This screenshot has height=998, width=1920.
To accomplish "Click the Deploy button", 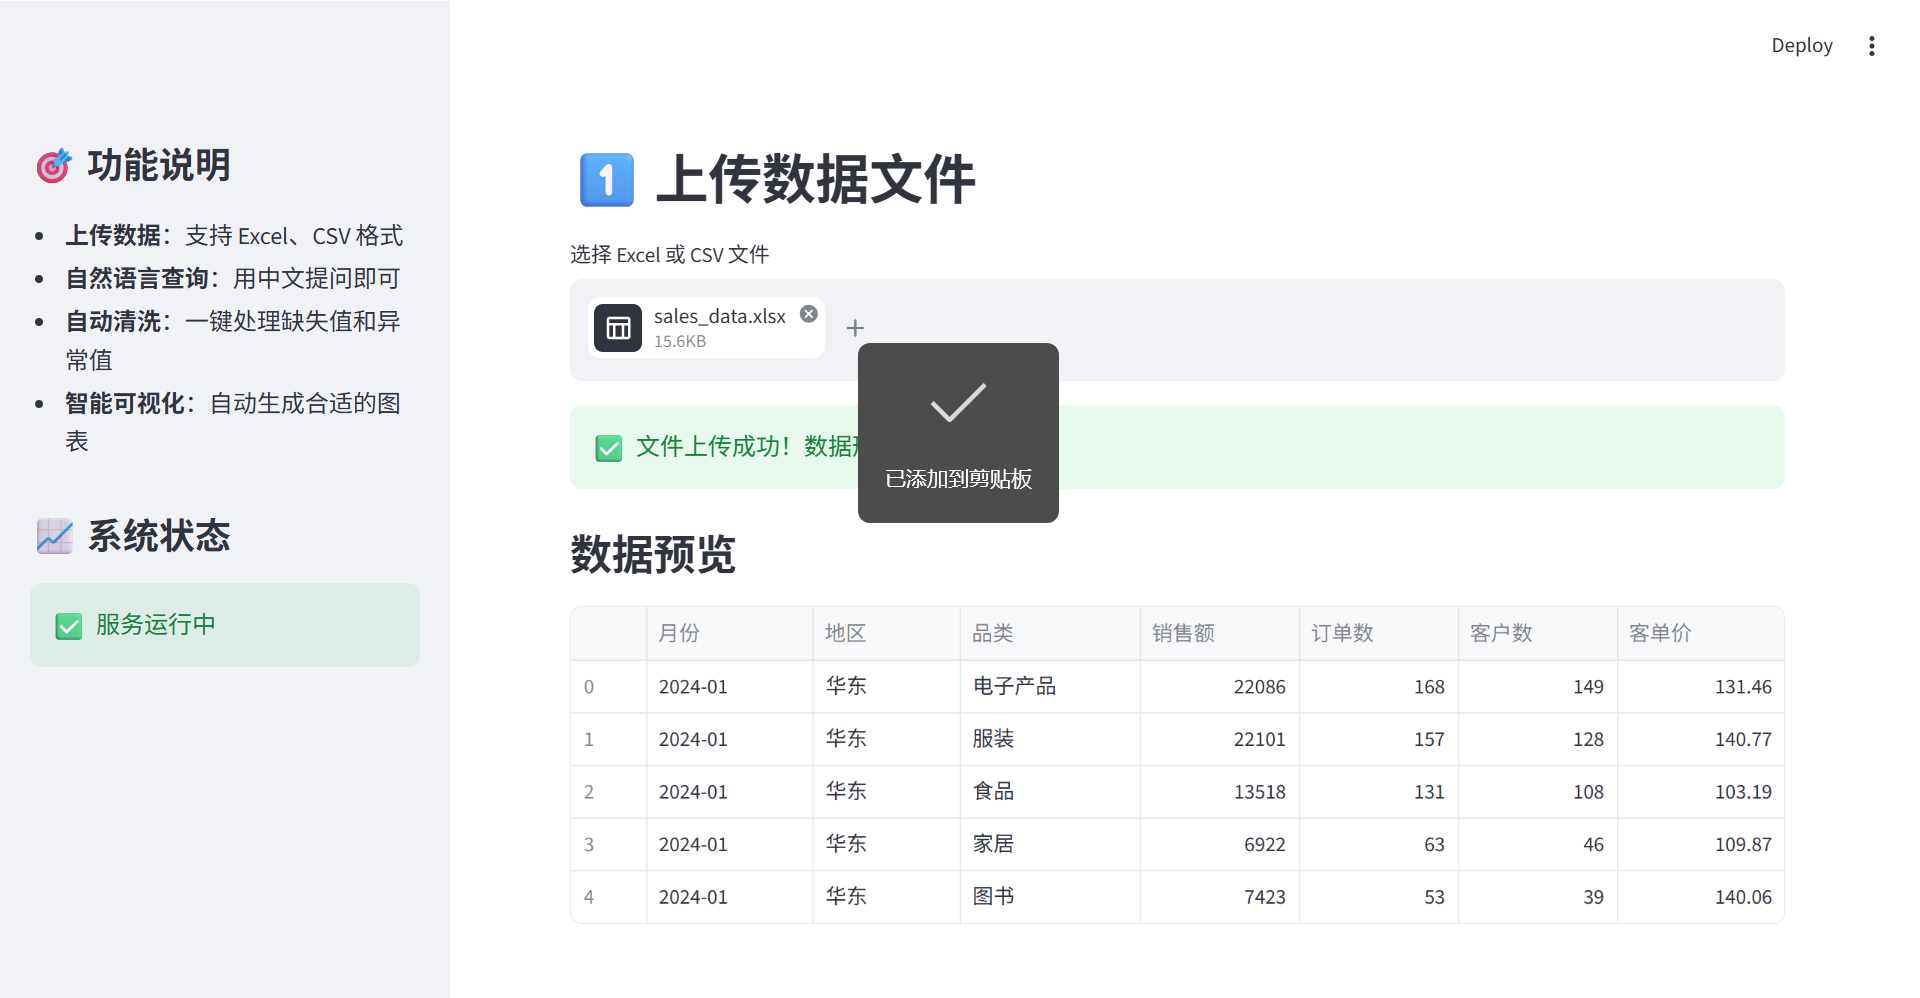I will click(x=1802, y=46).
